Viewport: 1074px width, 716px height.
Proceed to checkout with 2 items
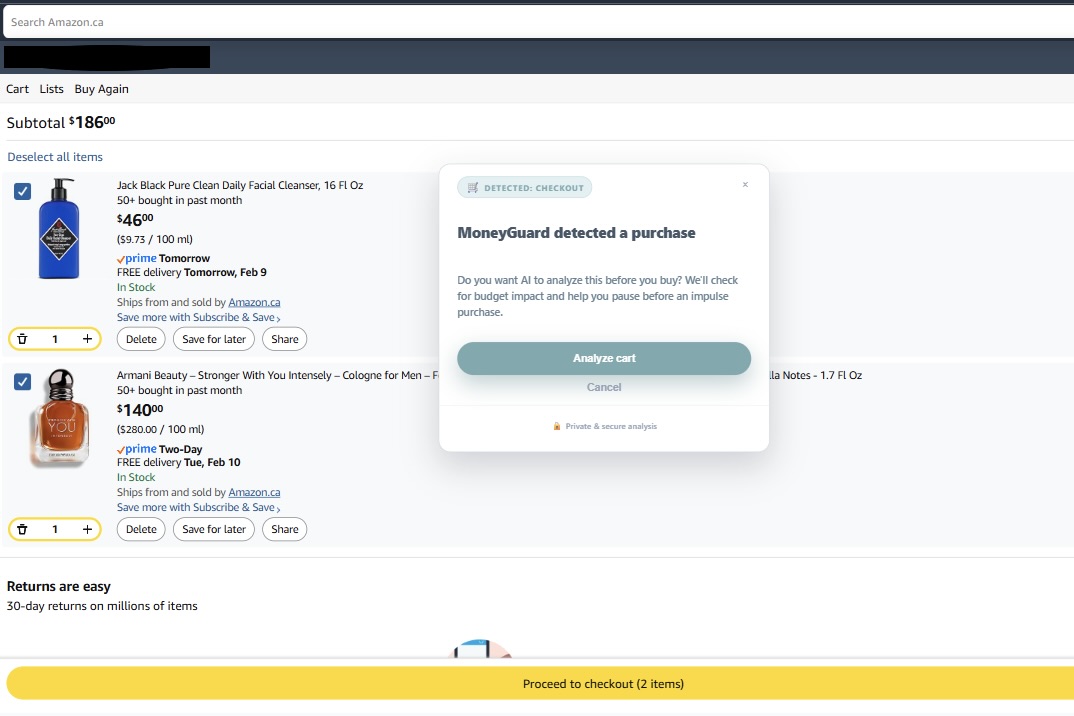coord(540,684)
